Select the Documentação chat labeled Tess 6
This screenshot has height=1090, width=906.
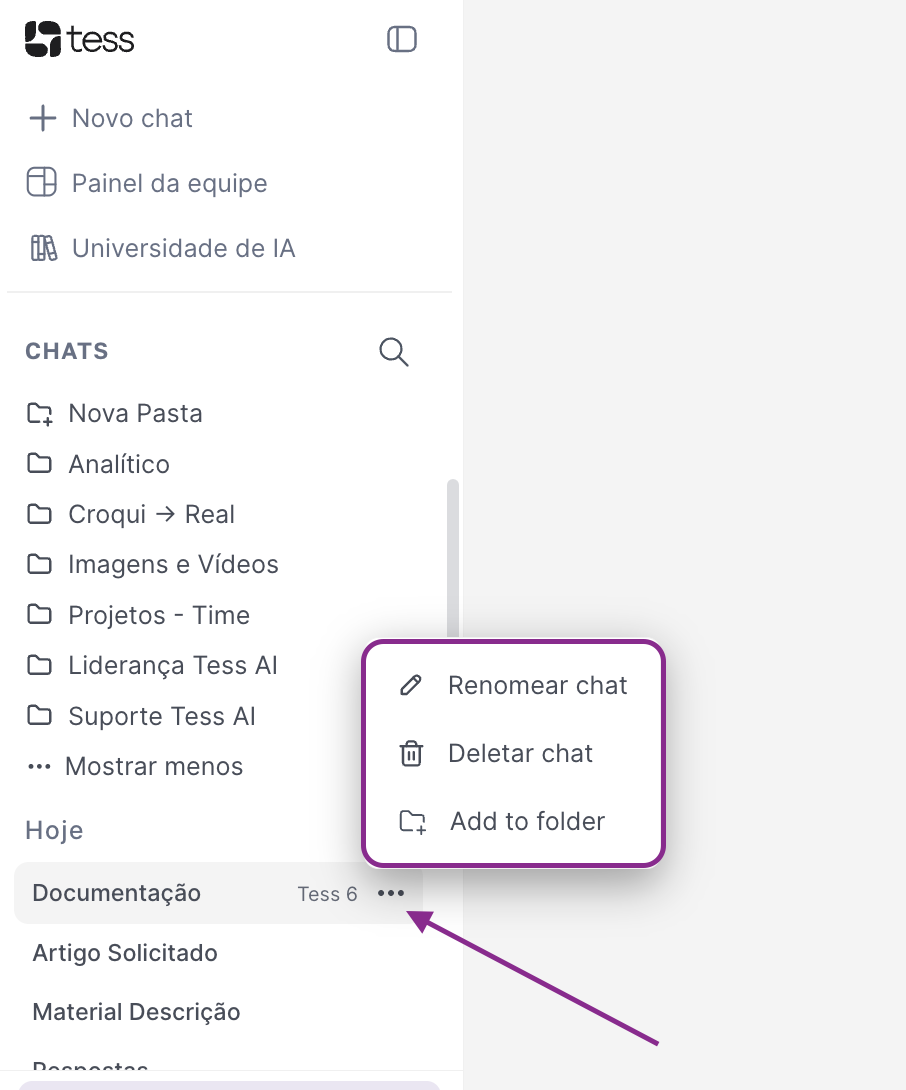click(116, 893)
